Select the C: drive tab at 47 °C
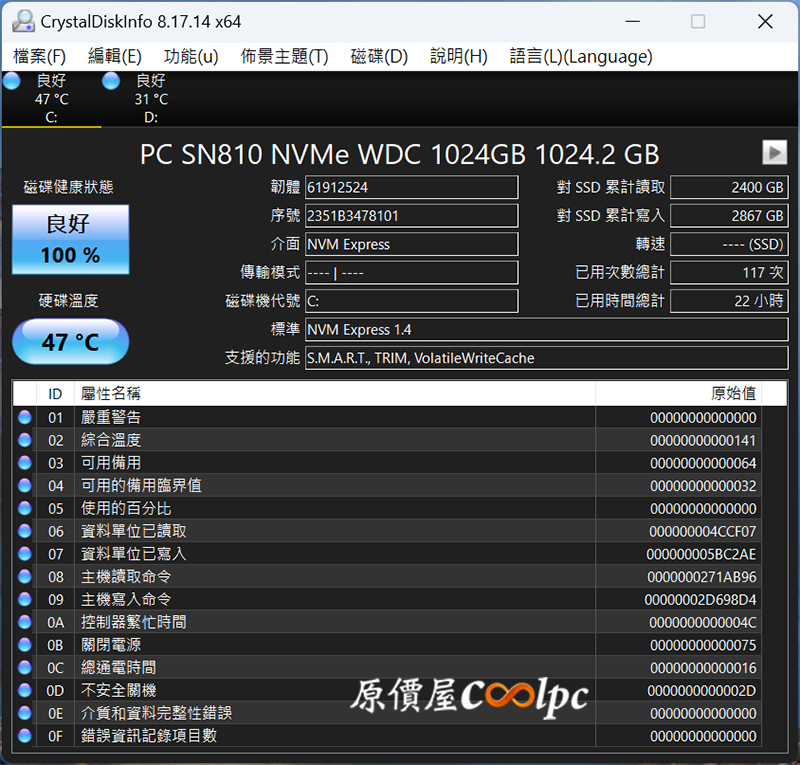The width and height of the screenshot is (800, 765). 52,99
